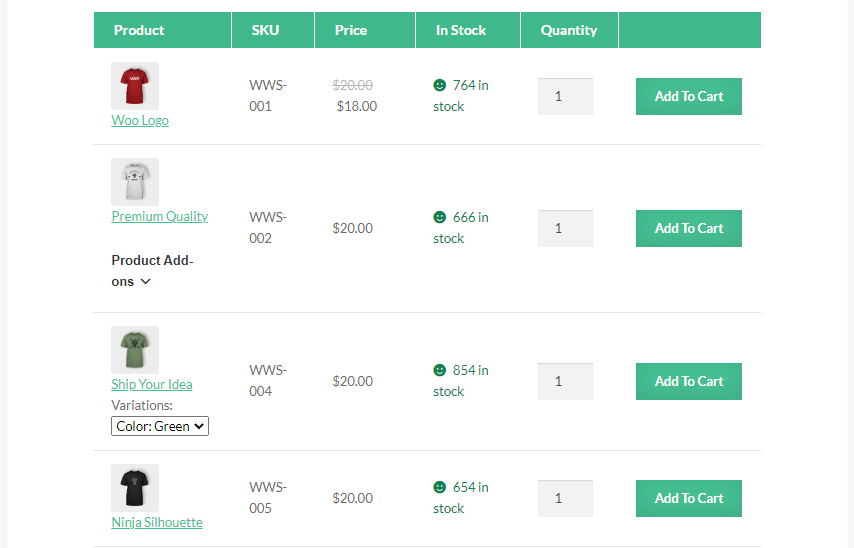
Task: Click the smiley stock icon for 764 in stock
Action: point(439,85)
